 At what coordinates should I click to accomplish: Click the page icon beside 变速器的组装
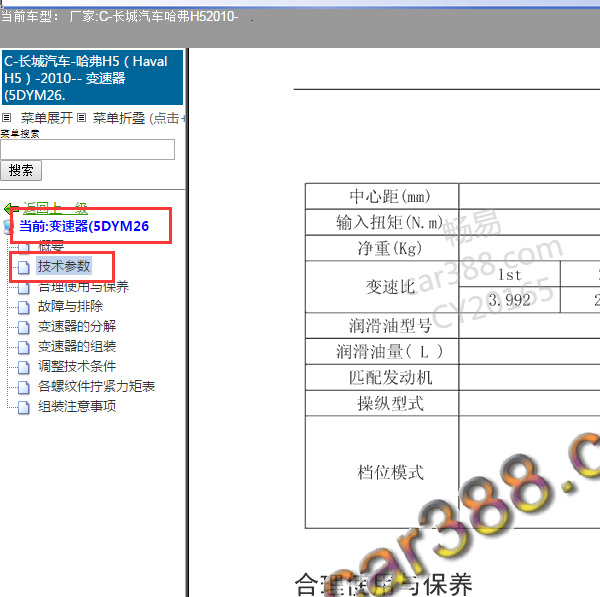pos(24,347)
